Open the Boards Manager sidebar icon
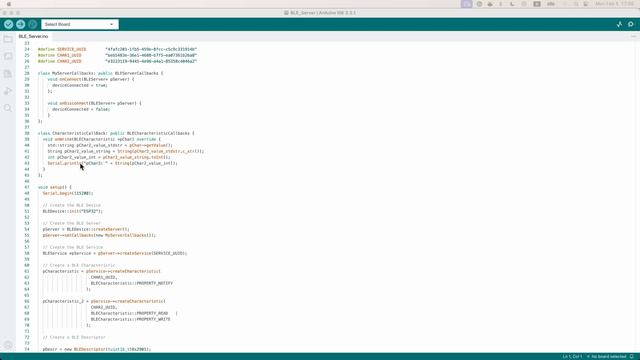The image size is (640, 360). (8, 56)
